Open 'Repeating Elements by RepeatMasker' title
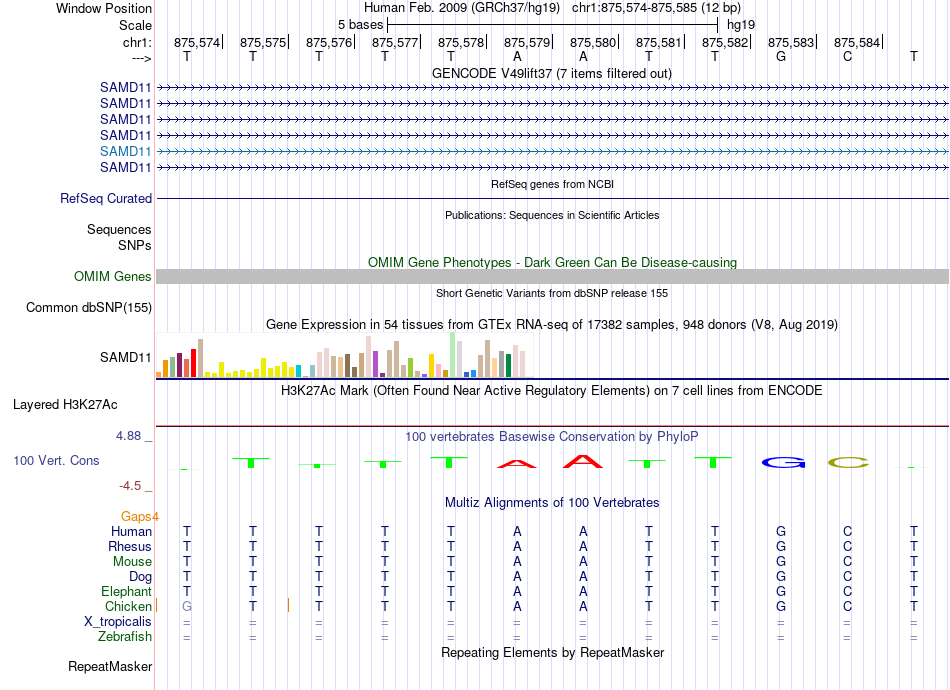This screenshot has height=690, width=950. (x=552, y=653)
